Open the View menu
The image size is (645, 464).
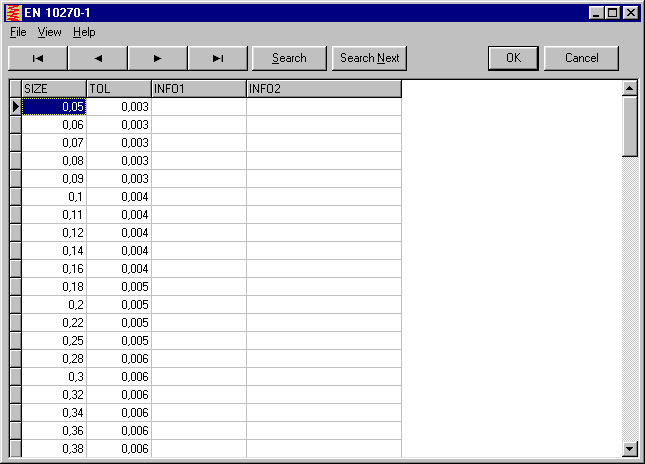50,32
